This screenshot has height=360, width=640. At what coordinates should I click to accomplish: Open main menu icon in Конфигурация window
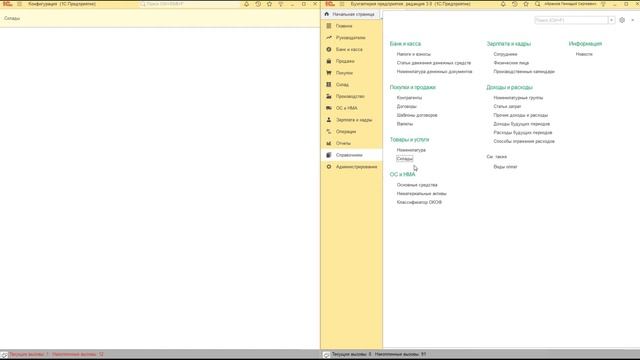click(x=19, y=4)
